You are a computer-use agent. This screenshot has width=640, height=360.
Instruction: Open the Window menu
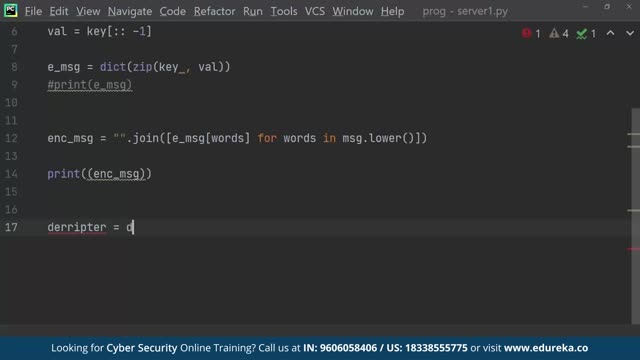(x=352, y=11)
